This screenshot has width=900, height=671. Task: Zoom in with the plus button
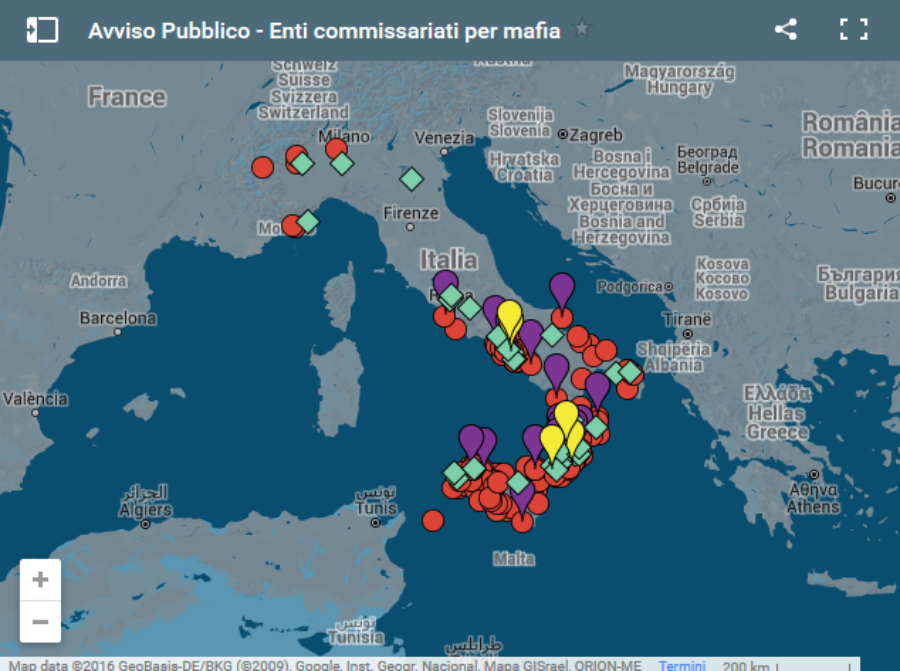[40, 580]
